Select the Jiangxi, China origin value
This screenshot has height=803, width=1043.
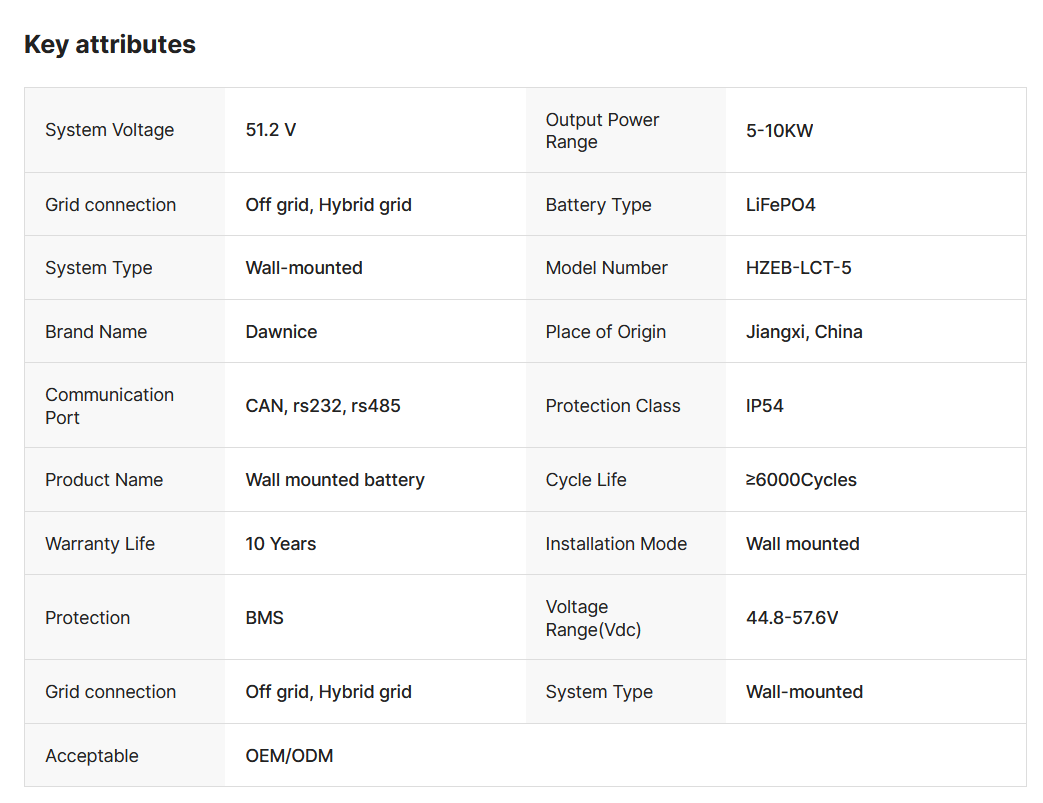click(x=804, y=332)
